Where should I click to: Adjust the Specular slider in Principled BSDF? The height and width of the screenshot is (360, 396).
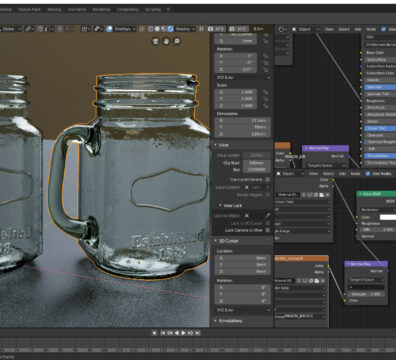click(x=380, y=87)
